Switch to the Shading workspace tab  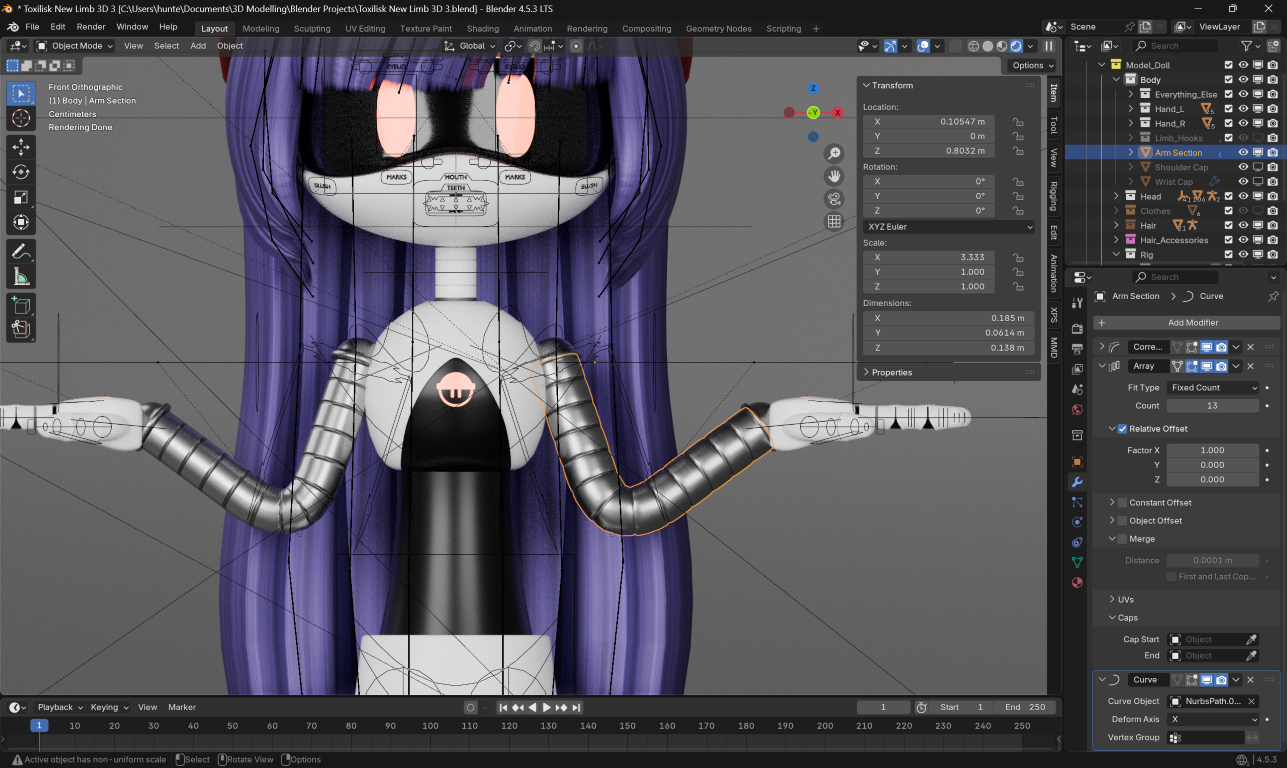tap(483, 29)
